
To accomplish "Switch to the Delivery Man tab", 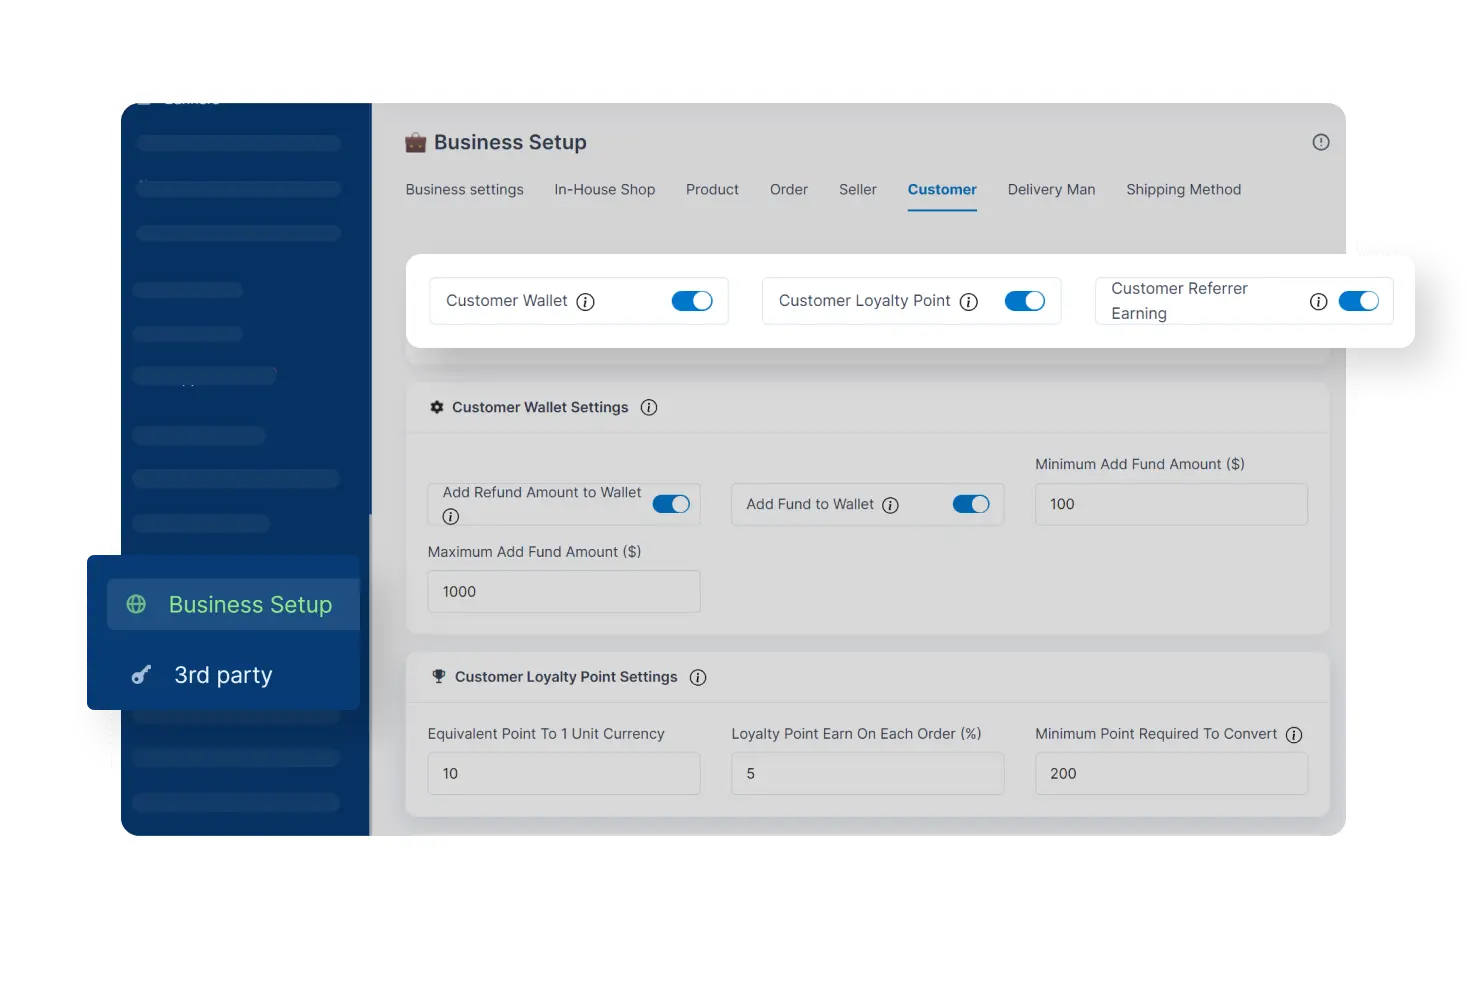I will (x=1051, y=189).
